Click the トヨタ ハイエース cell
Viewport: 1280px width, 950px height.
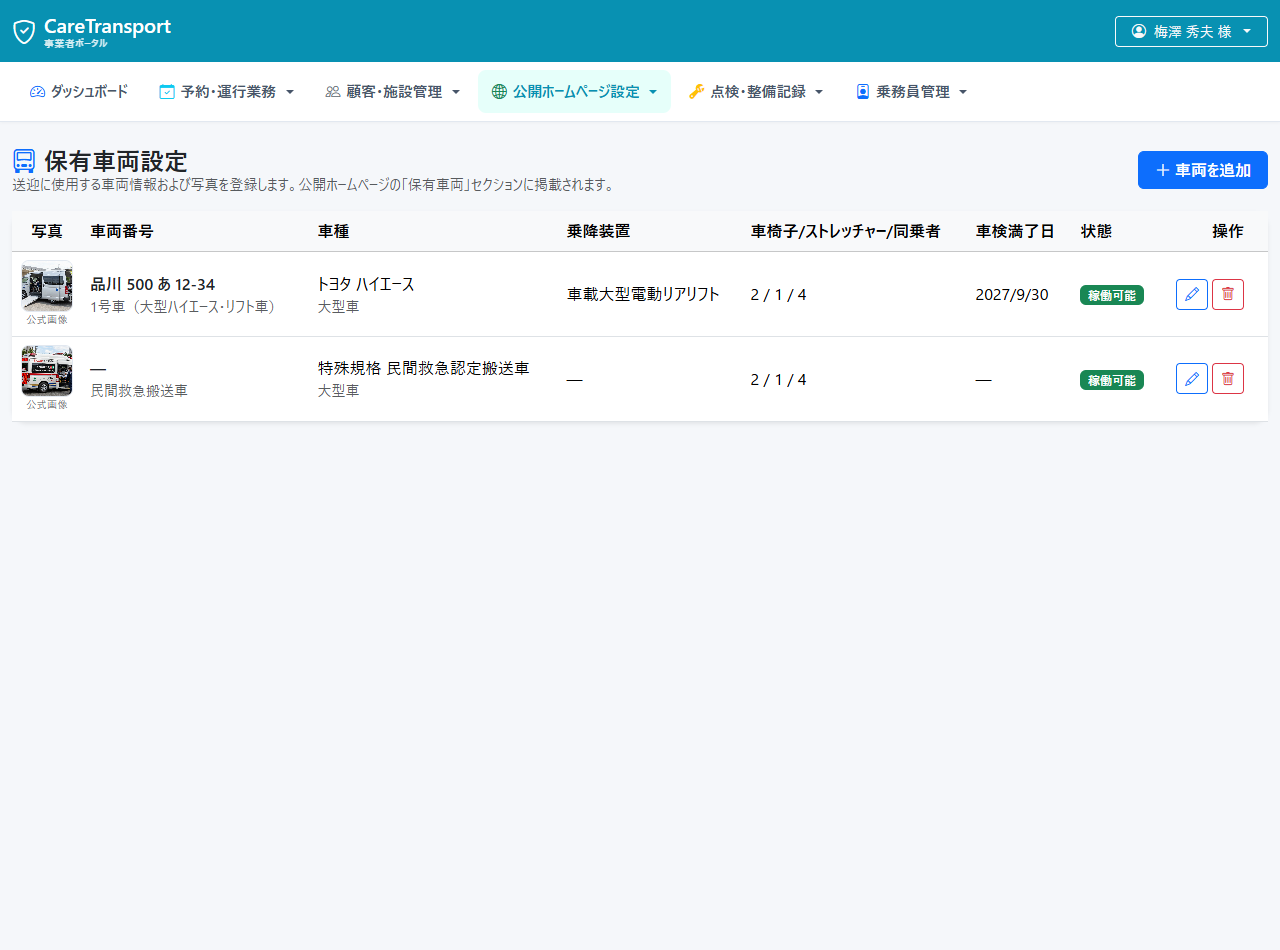(x=366, y=285)
